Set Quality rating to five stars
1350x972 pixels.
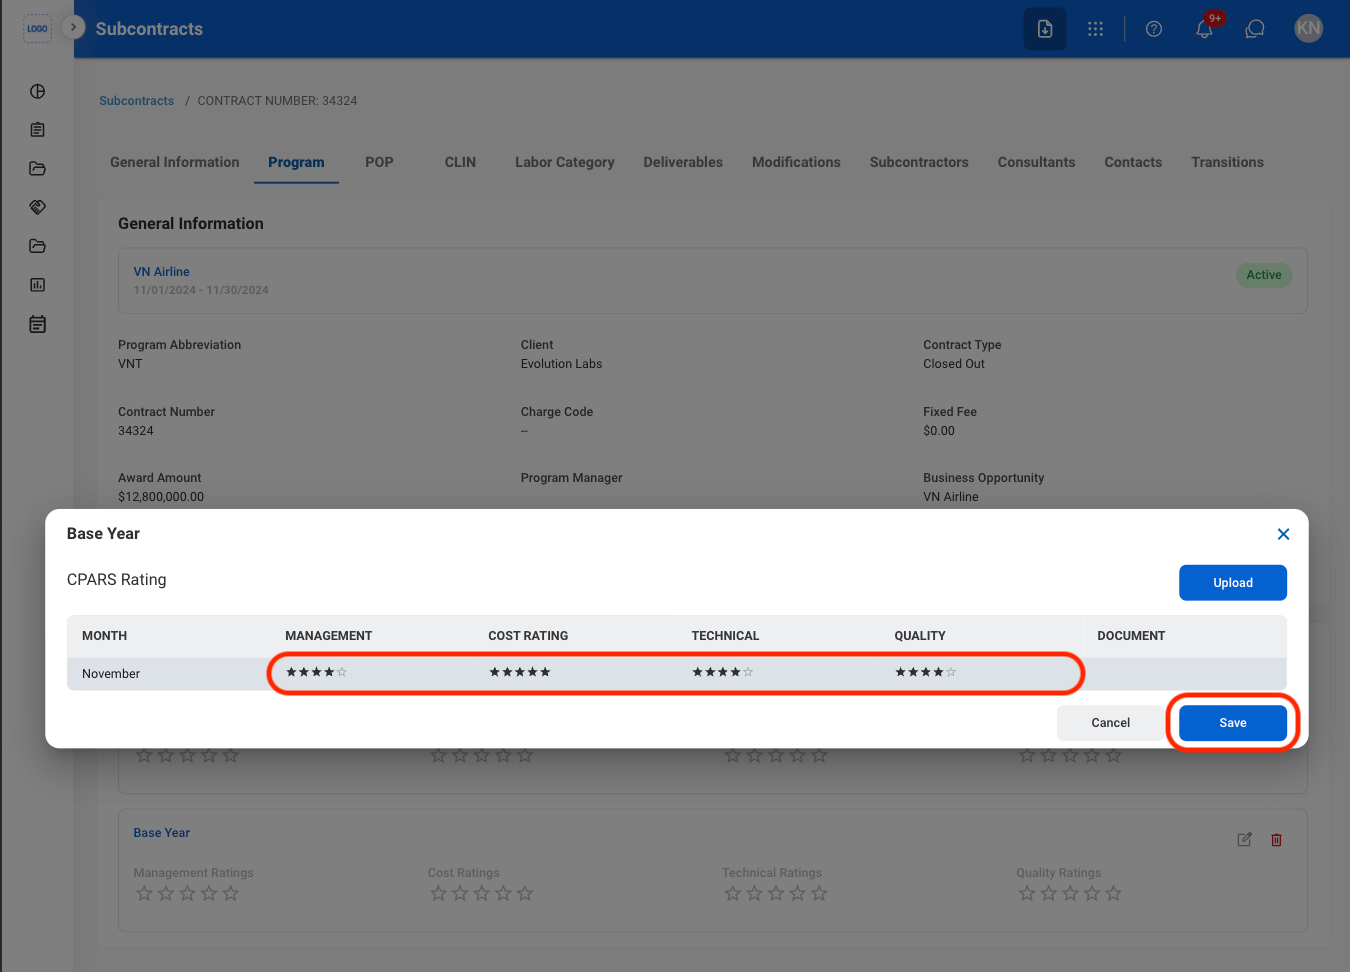point(951,672)
